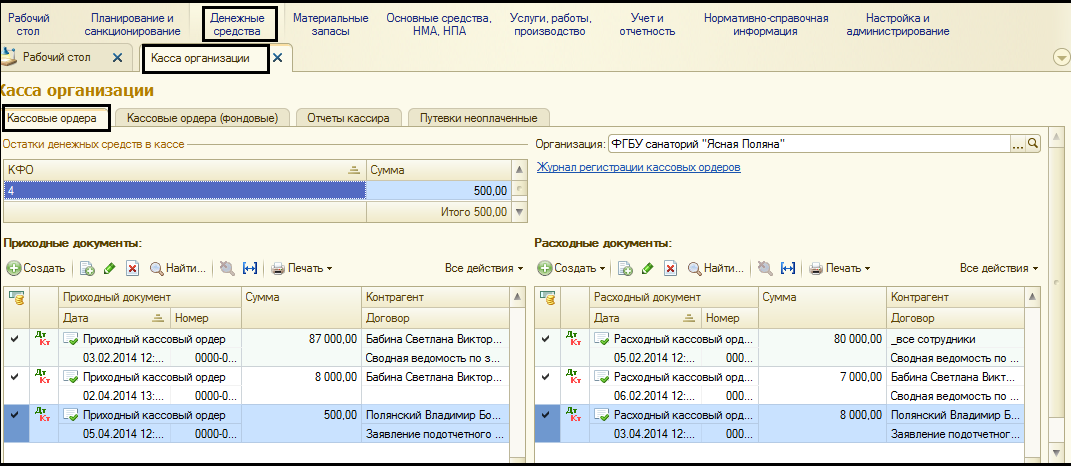The width and height of the screenshot is (1071, 466).
Task: Open the Печать dropdown for incoming documents
Action: click(301, 268)
